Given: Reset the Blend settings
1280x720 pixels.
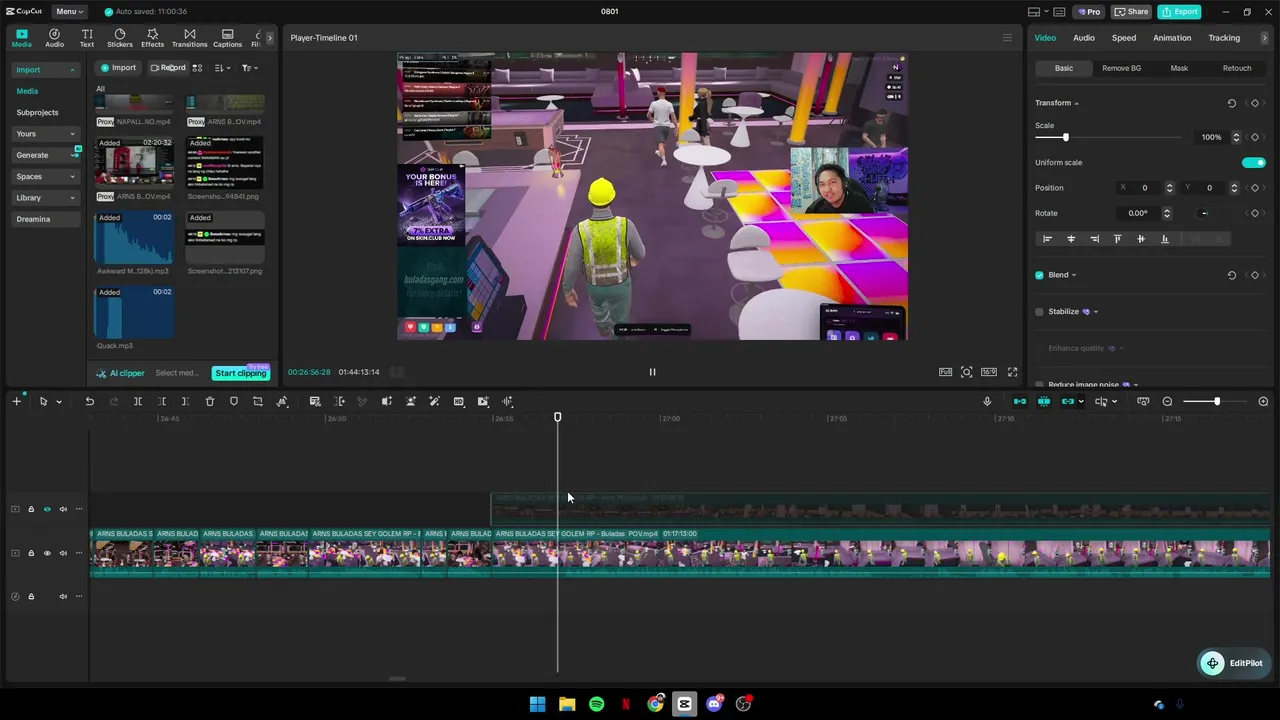Looking at the screenshot, I should pyautogui.click(x=1231, y=275).
